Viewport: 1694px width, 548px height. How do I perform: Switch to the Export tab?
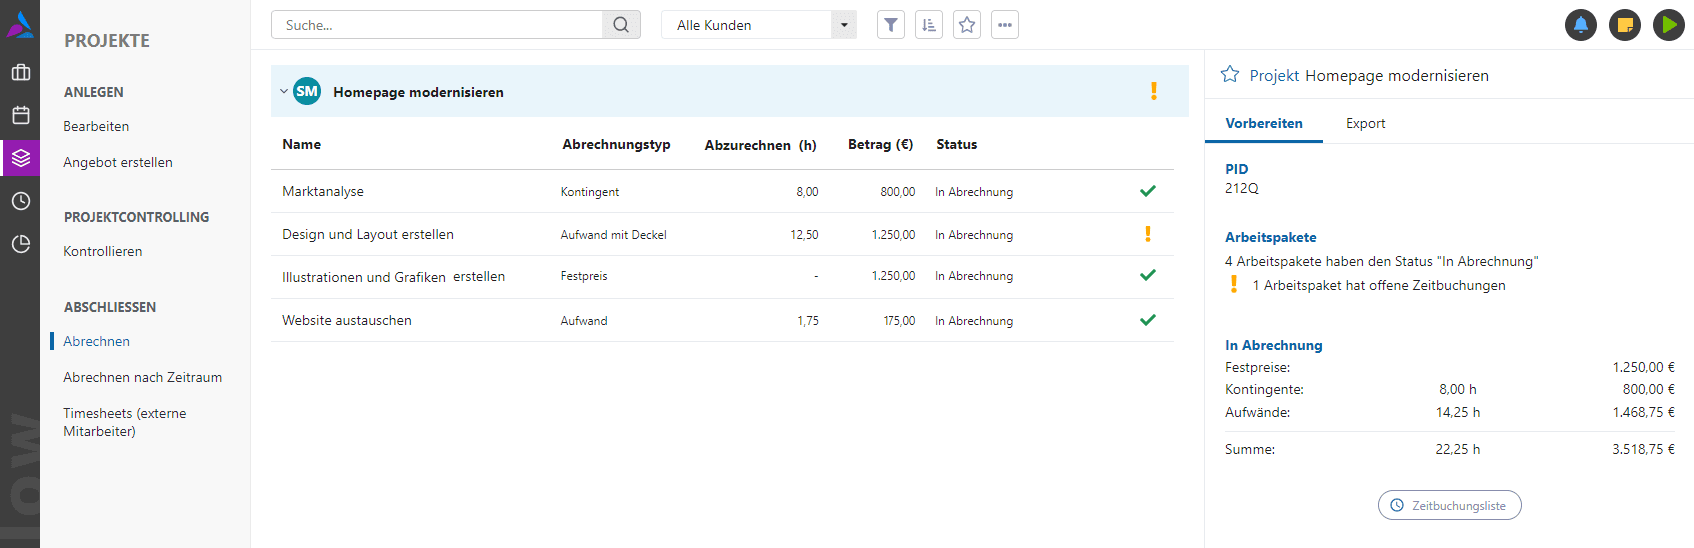1365,124
